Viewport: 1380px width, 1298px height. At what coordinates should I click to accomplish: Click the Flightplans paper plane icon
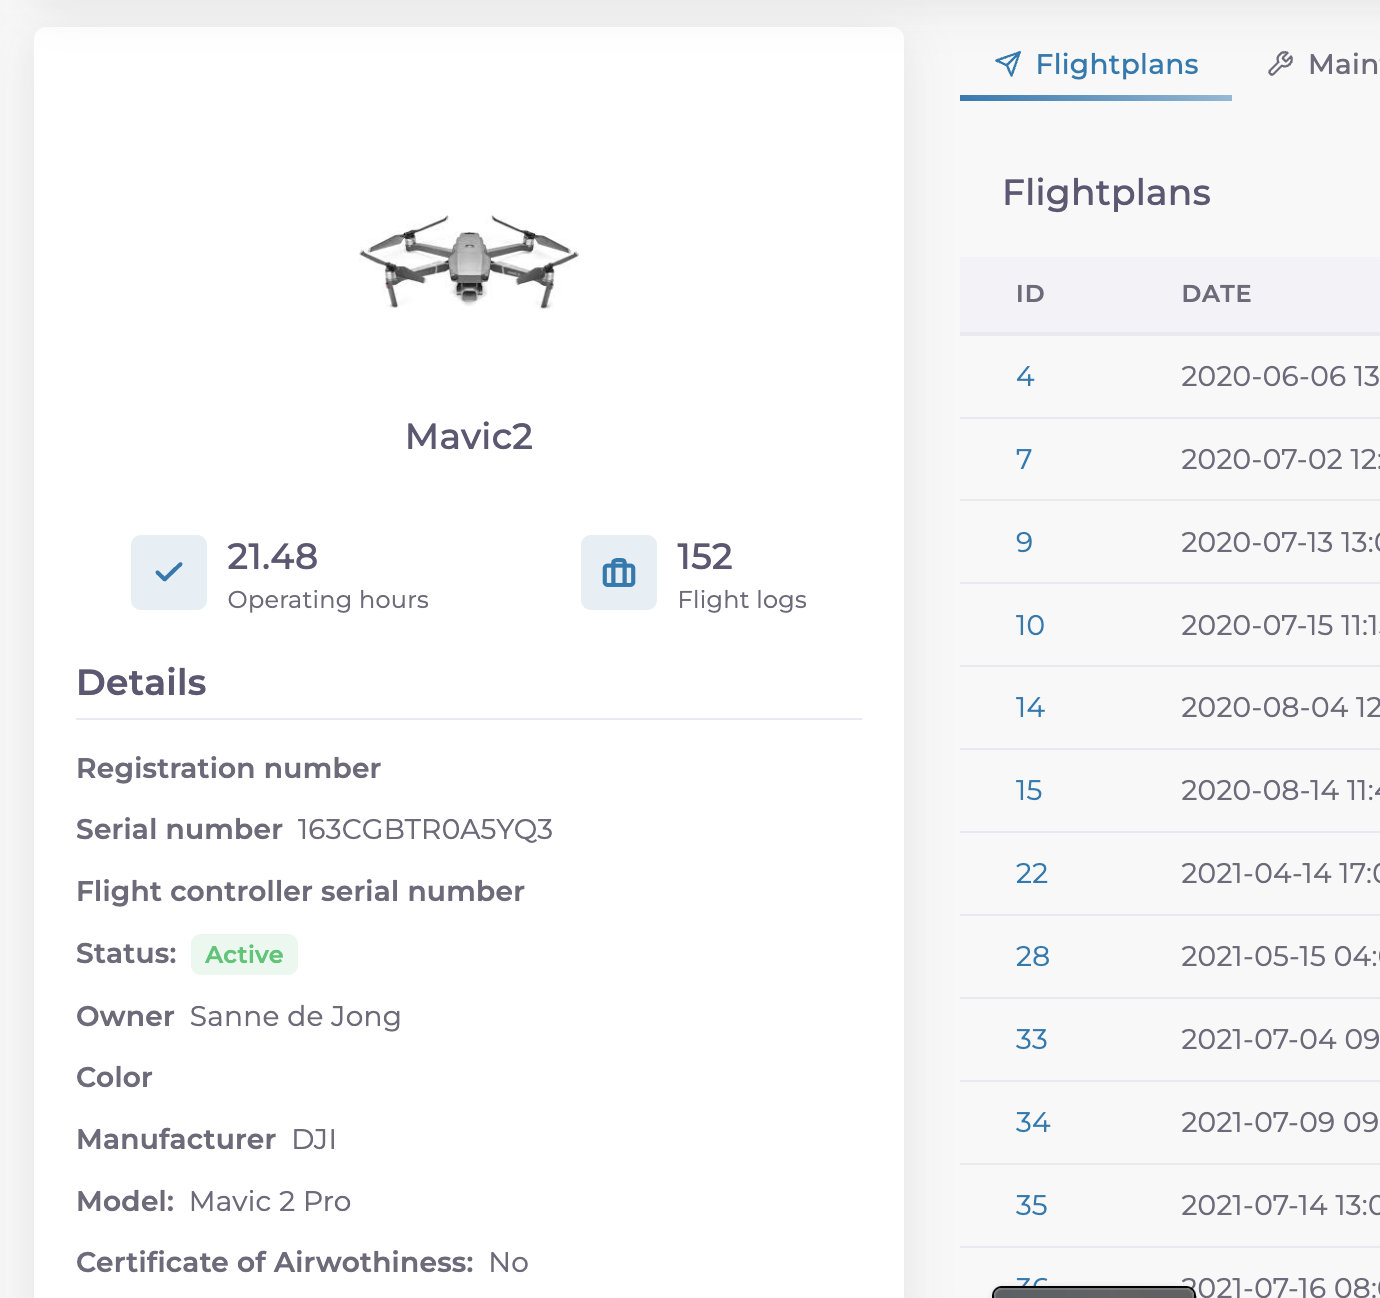[x=1008, y=64]
